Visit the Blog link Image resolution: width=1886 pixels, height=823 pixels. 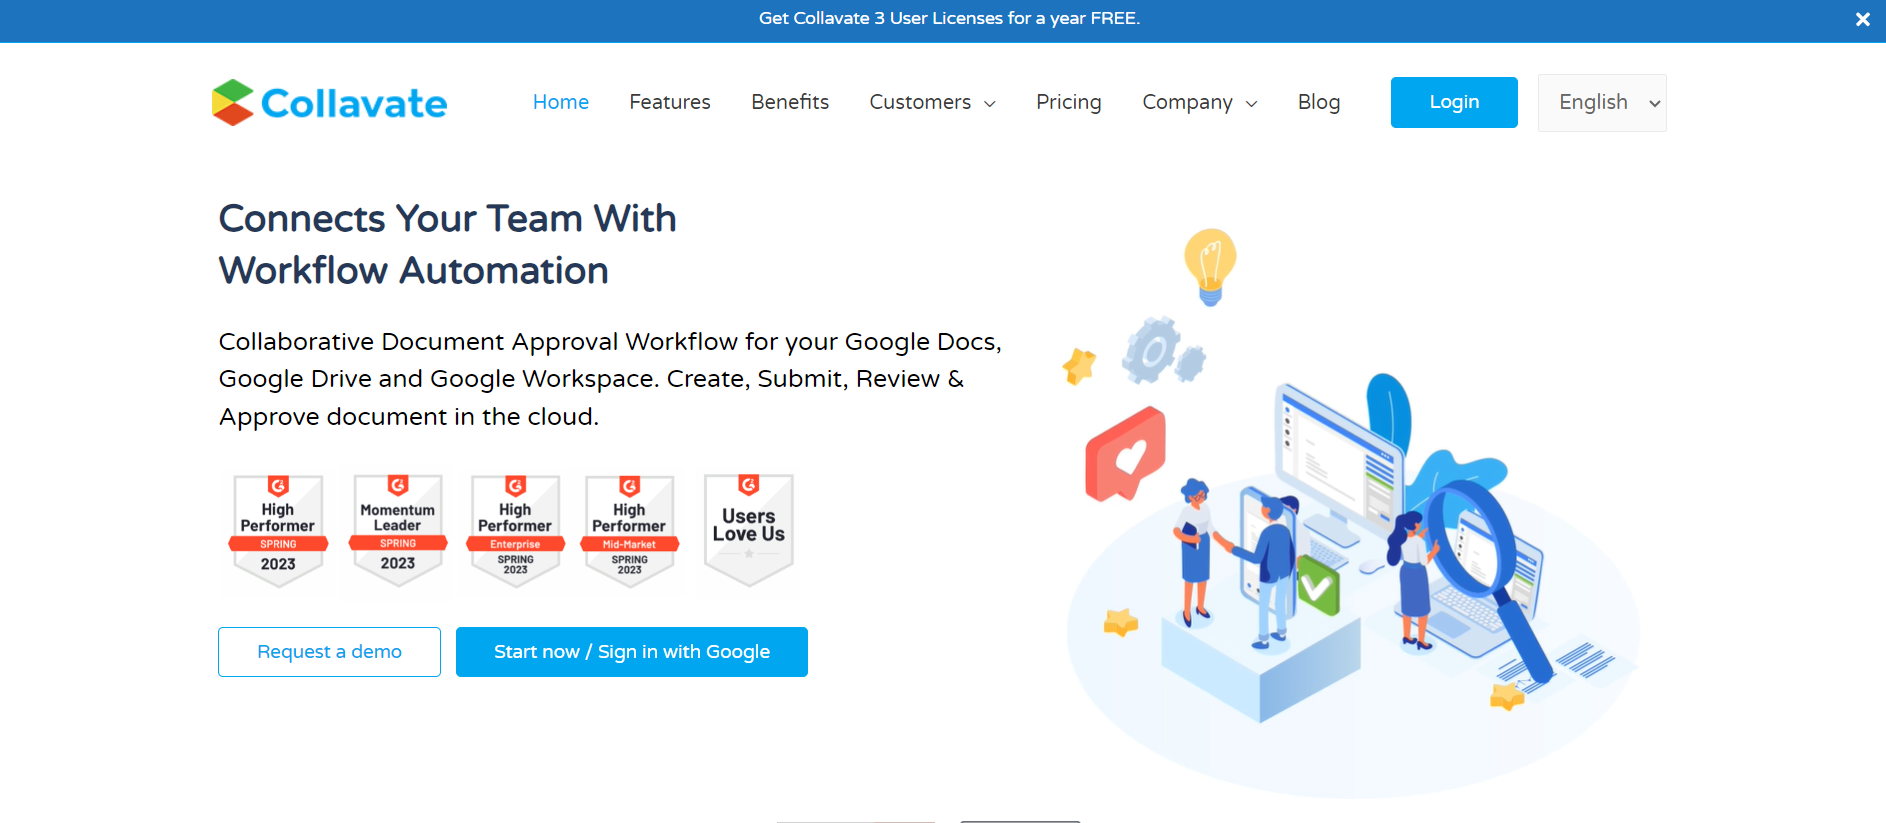point(1319,102)
